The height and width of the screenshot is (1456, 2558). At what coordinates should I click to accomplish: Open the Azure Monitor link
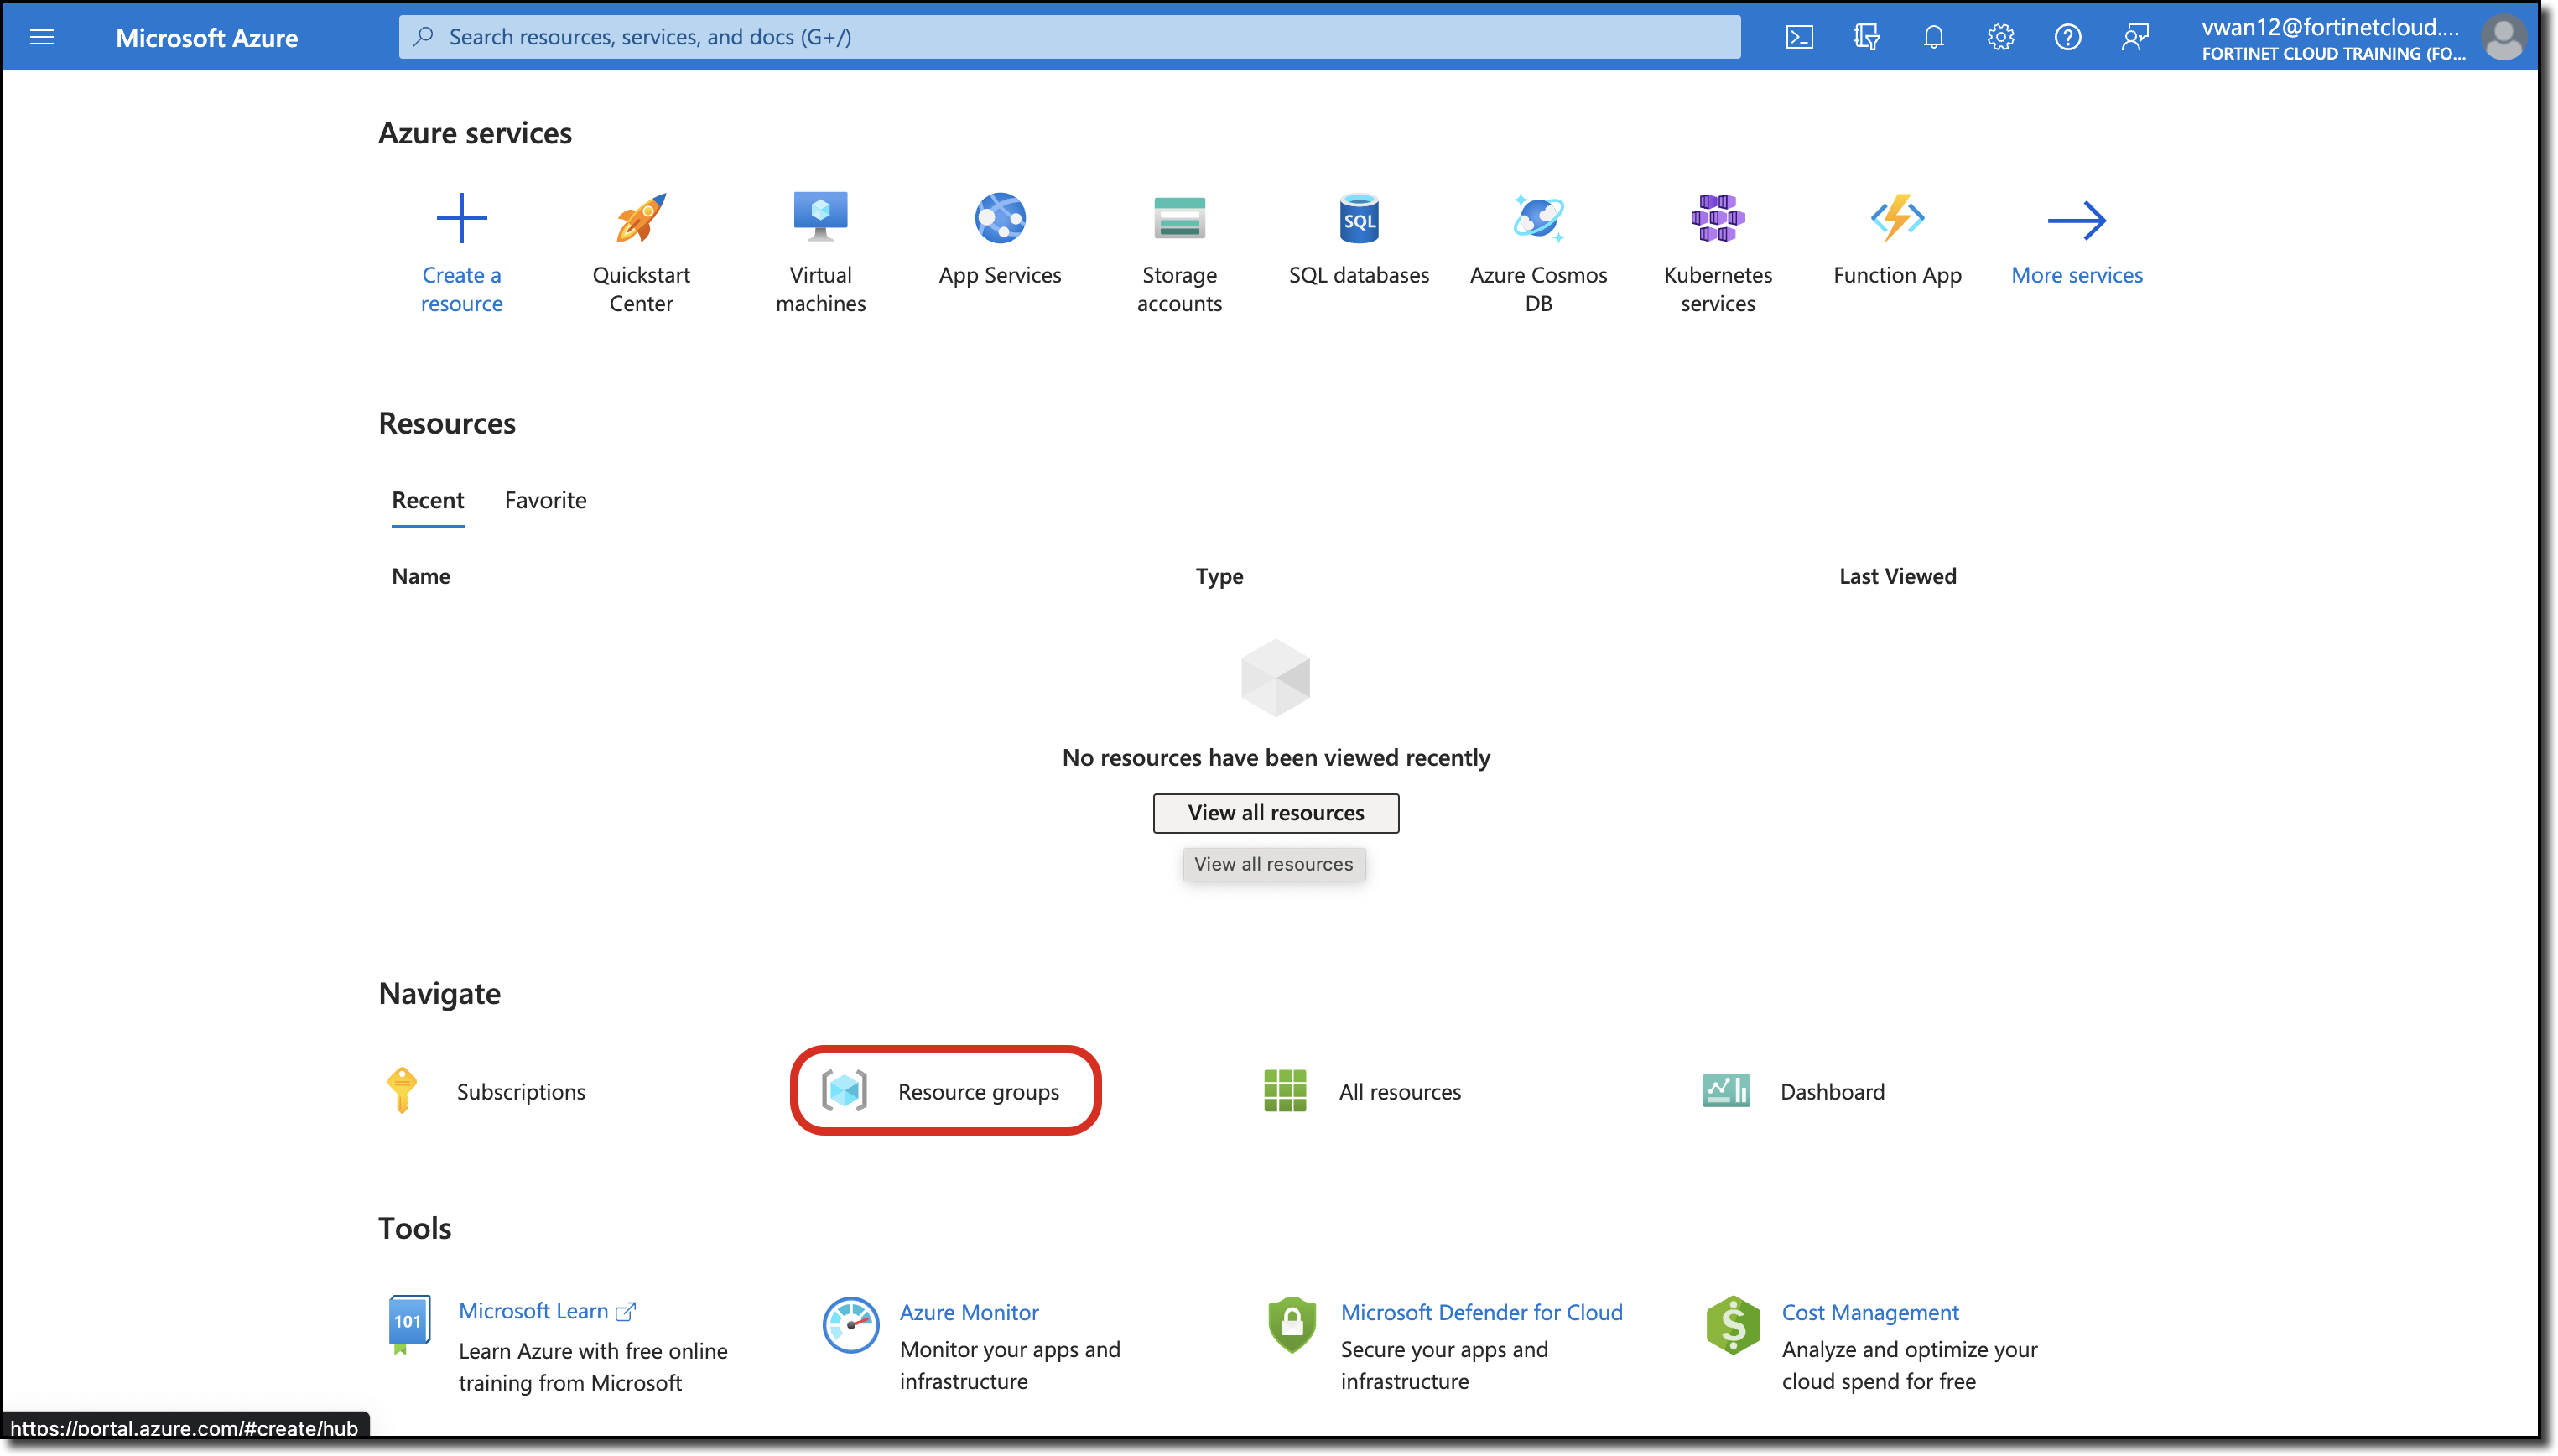968,1312
